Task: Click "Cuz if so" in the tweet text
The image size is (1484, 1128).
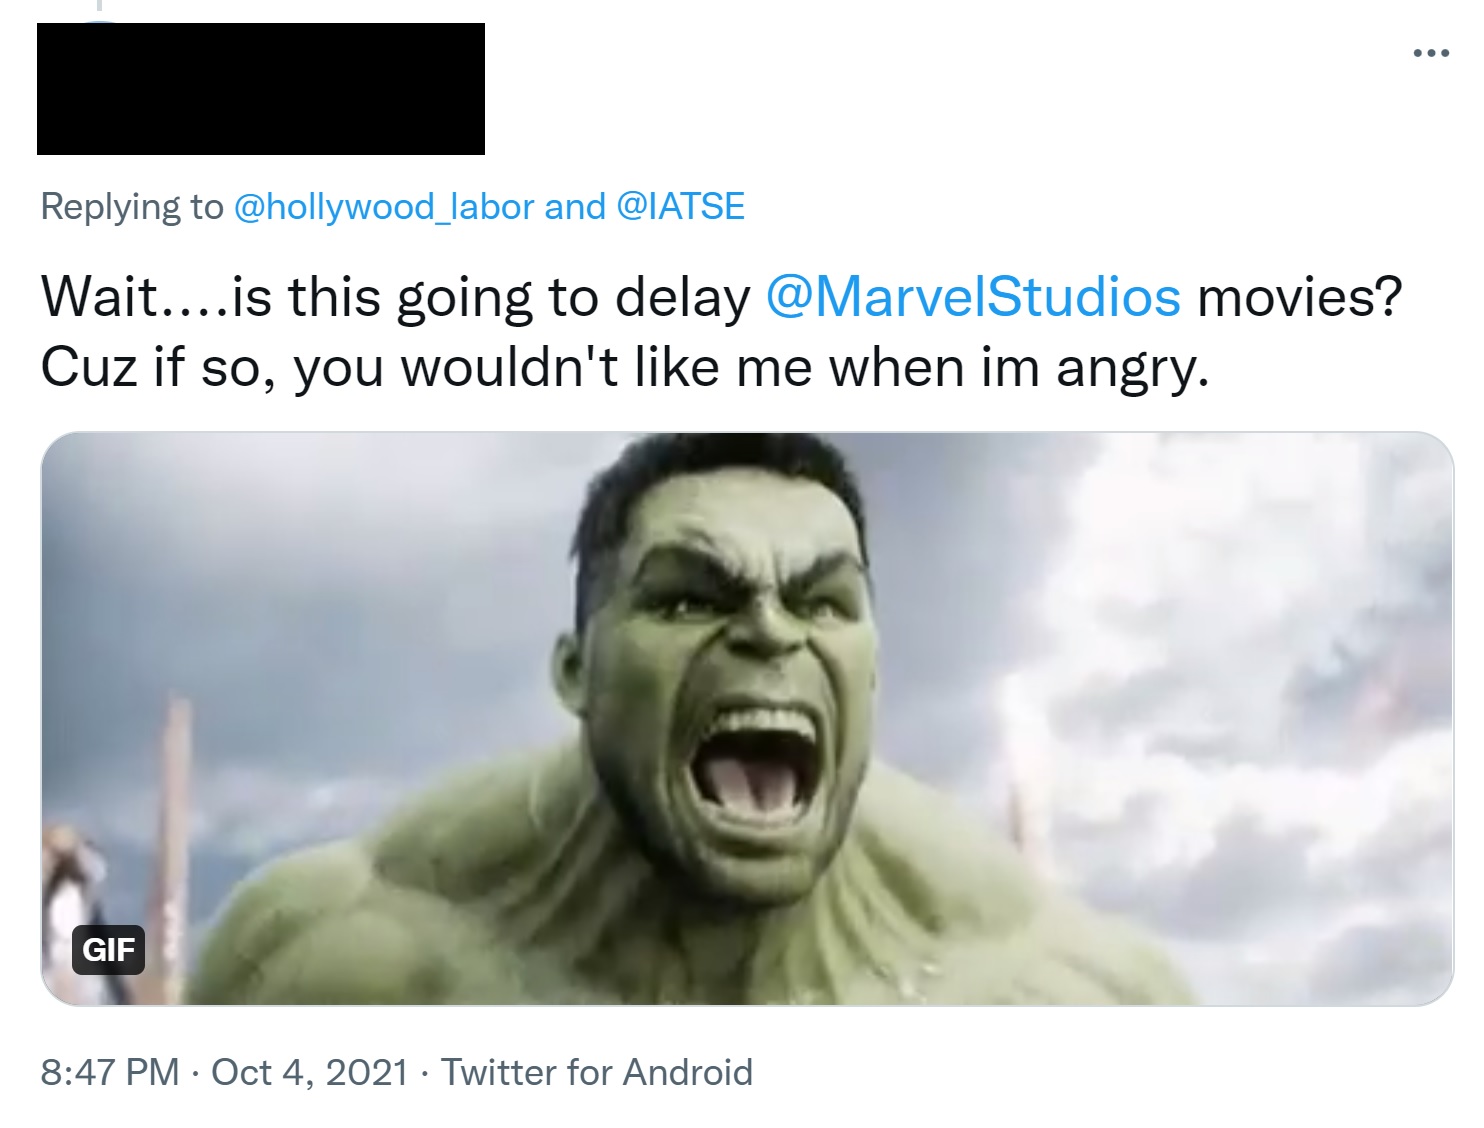Action: coord(158,369)
